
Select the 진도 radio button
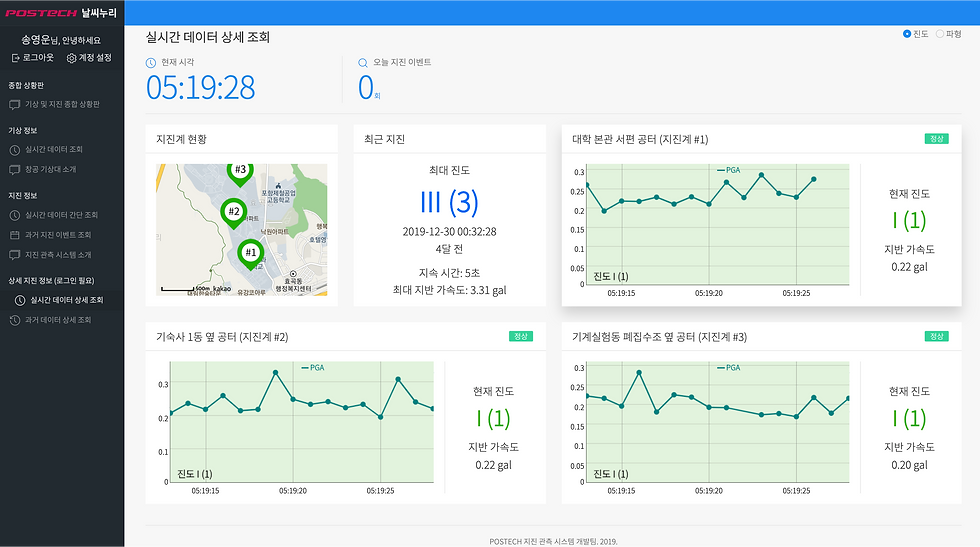point(907,34)
